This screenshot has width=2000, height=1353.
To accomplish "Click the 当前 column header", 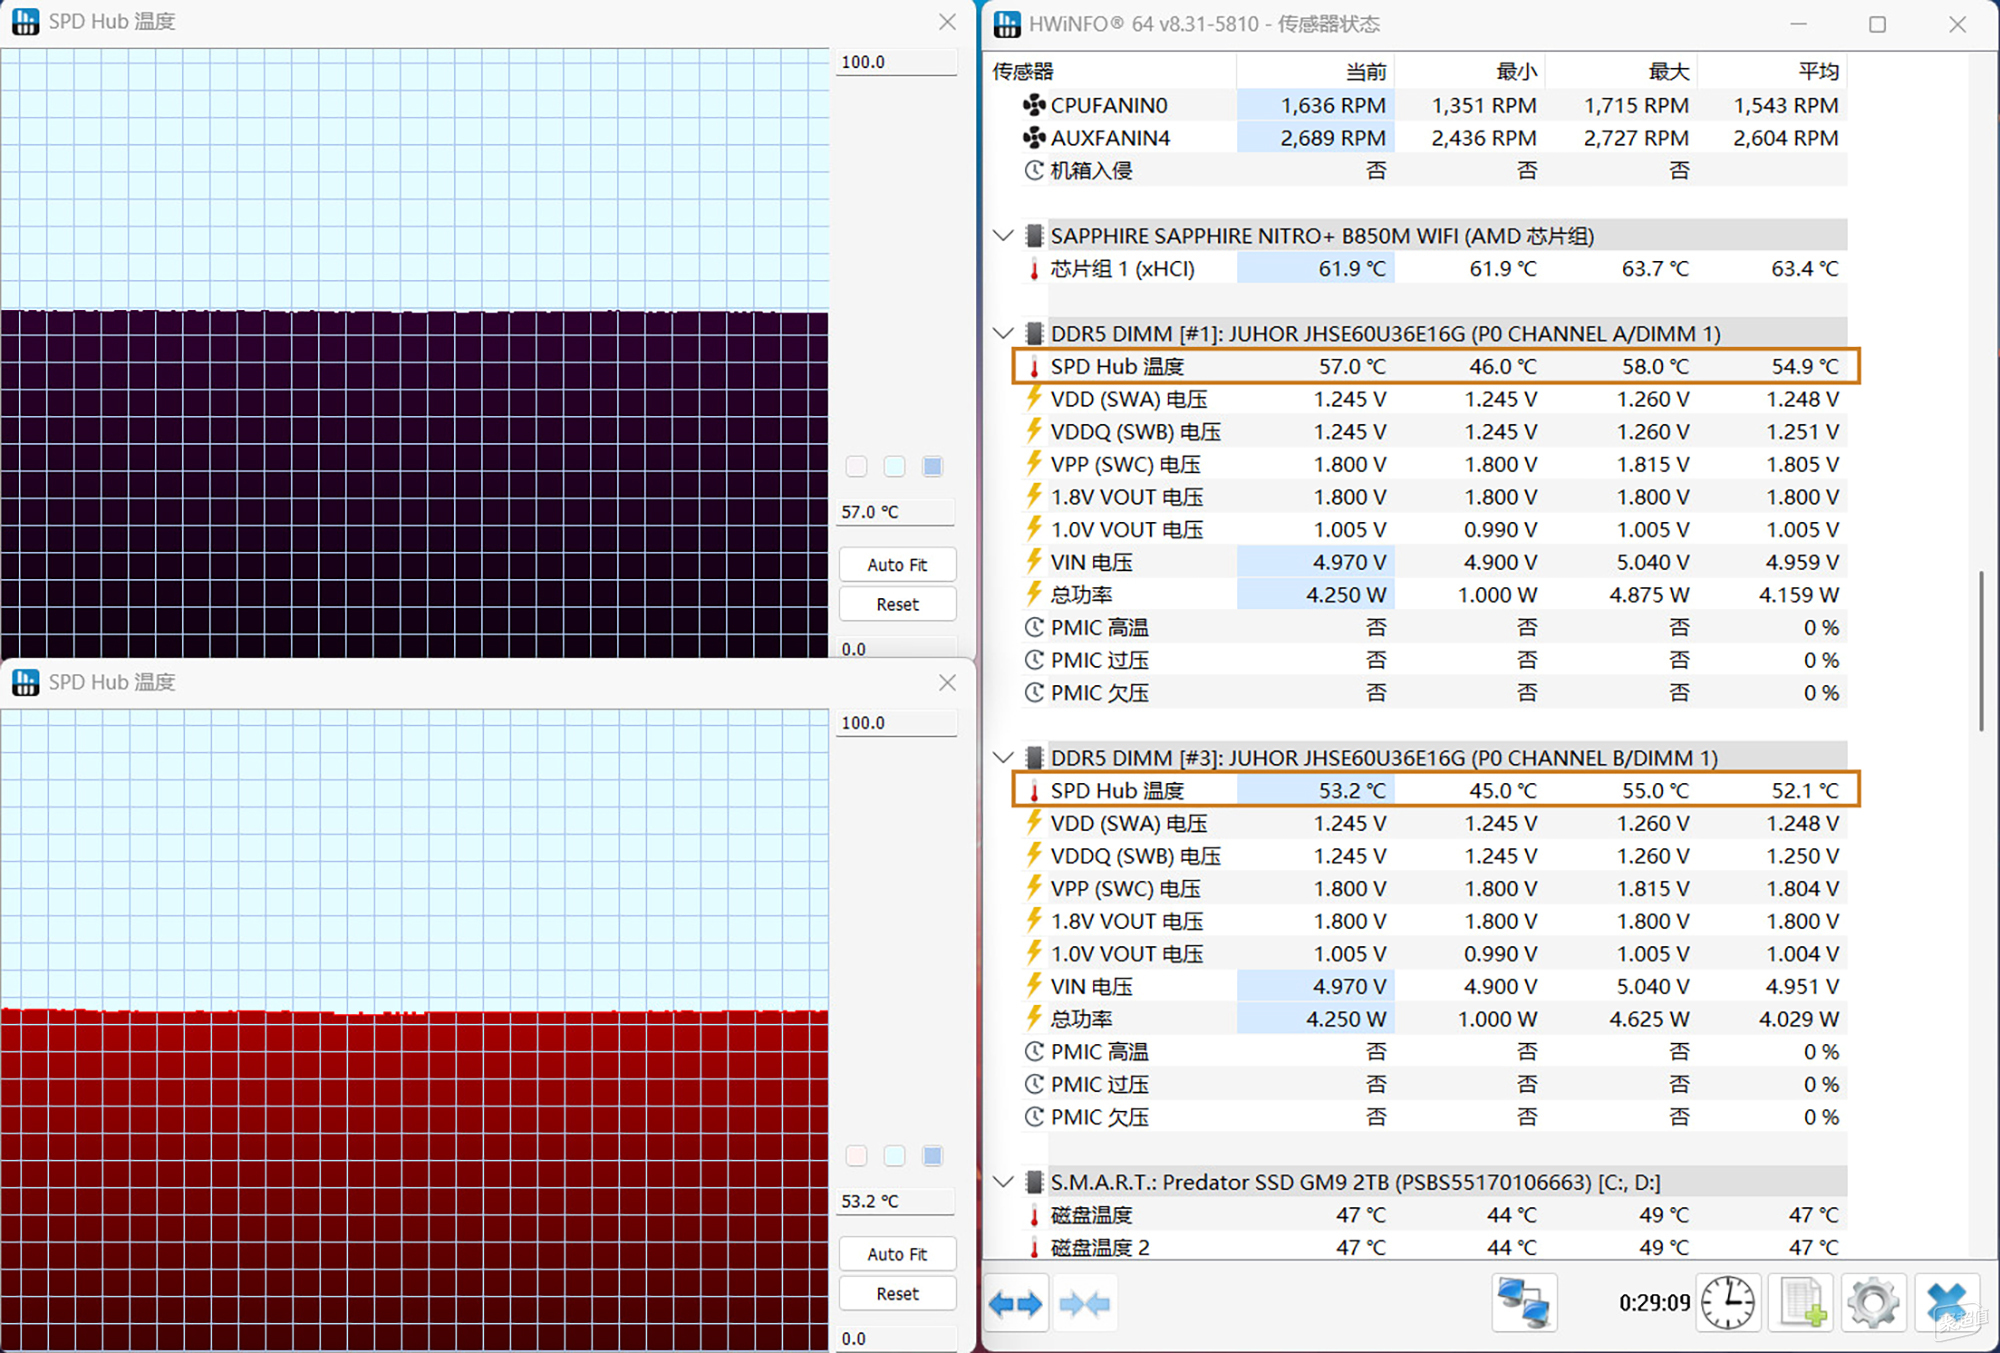I will [1365, 72].
